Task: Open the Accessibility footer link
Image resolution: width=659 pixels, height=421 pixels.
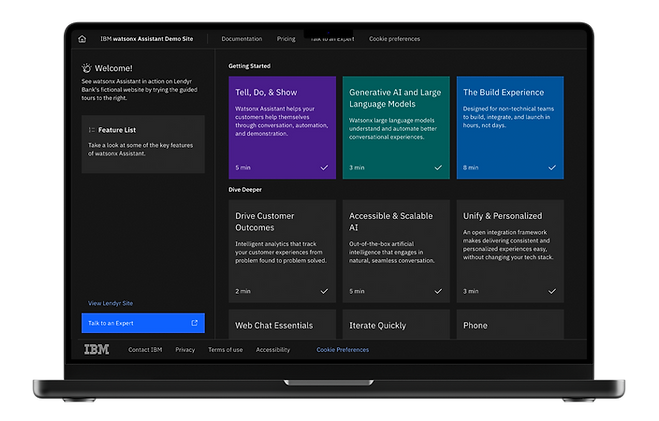Action: click(x=273, y=350)
